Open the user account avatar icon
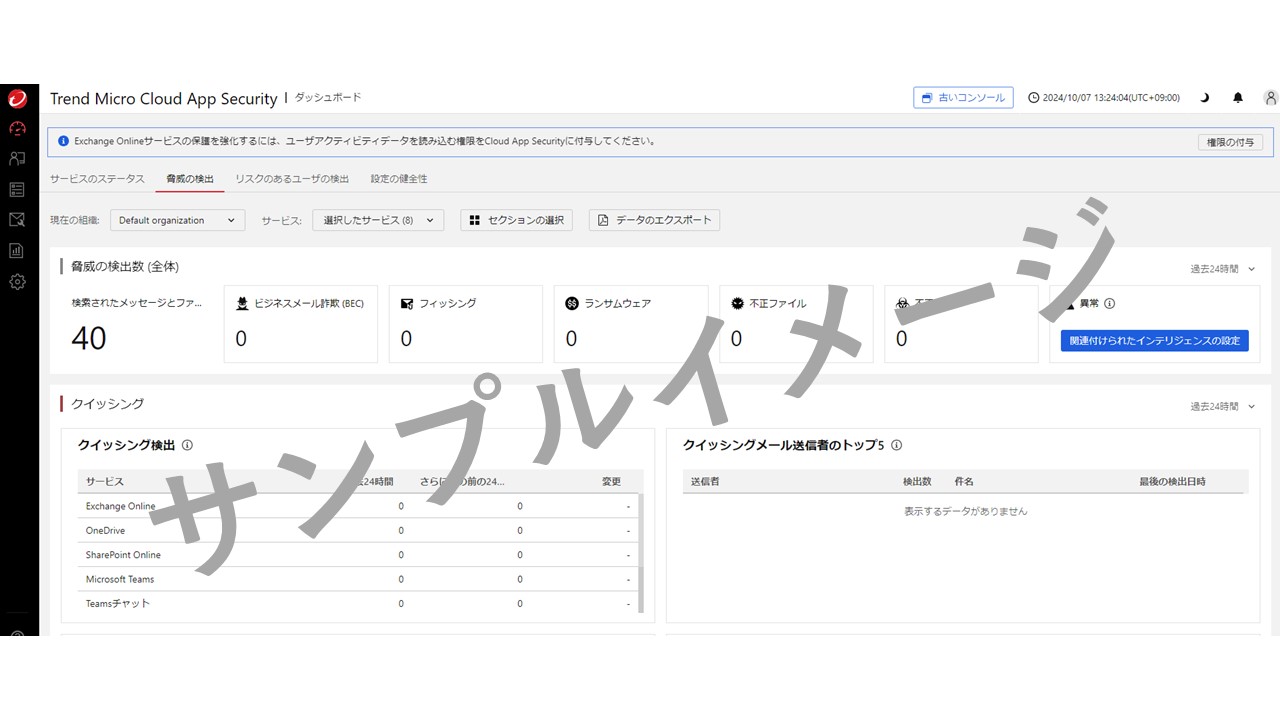 pyautogui.click(x=1270, y=98)
